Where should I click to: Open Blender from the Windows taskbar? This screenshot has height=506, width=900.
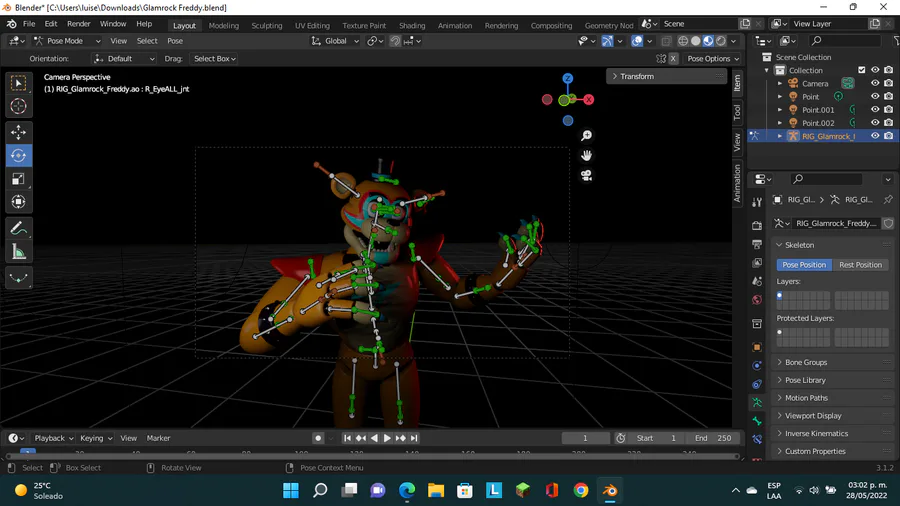click(610, 491)
